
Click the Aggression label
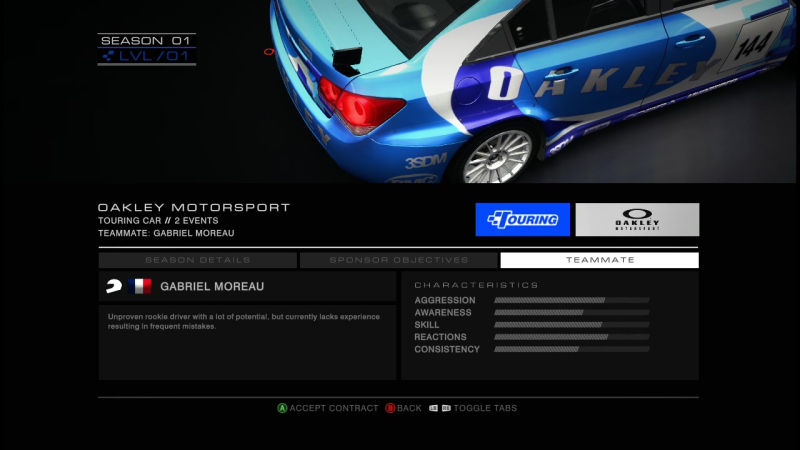point(445,300)
